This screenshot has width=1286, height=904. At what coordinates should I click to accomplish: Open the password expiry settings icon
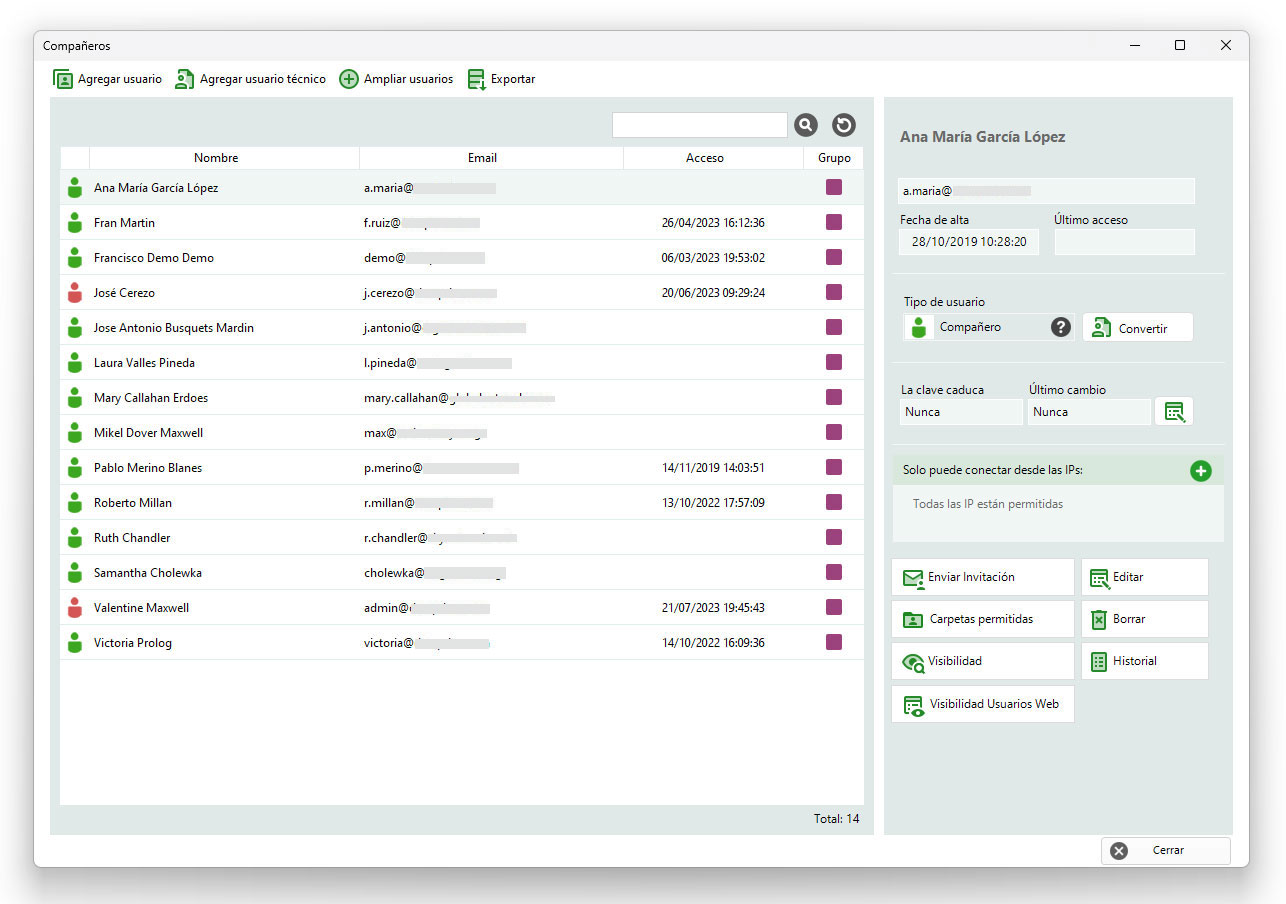(x=1174, y=411)
